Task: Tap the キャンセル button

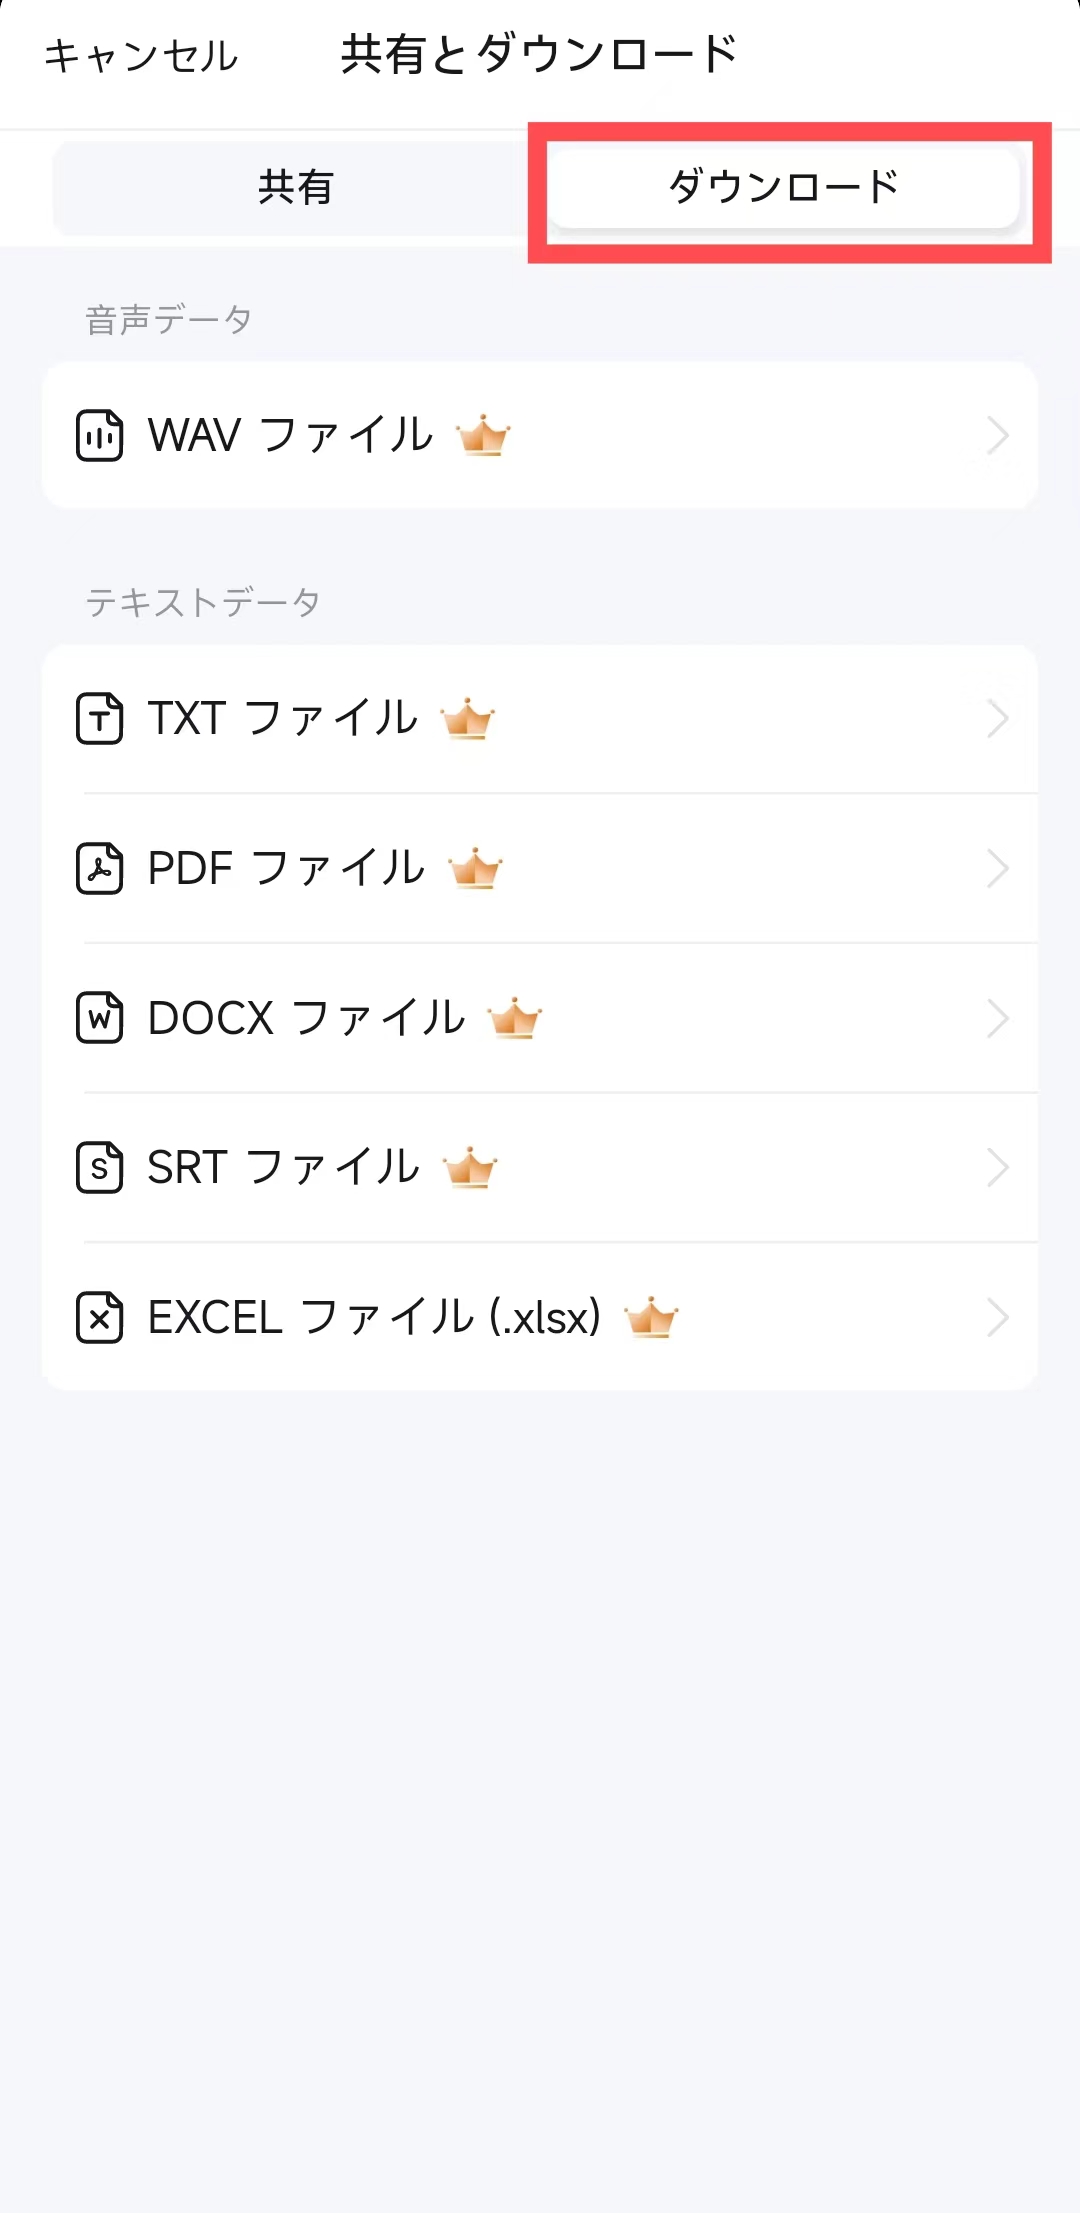Action: point(141,55)
